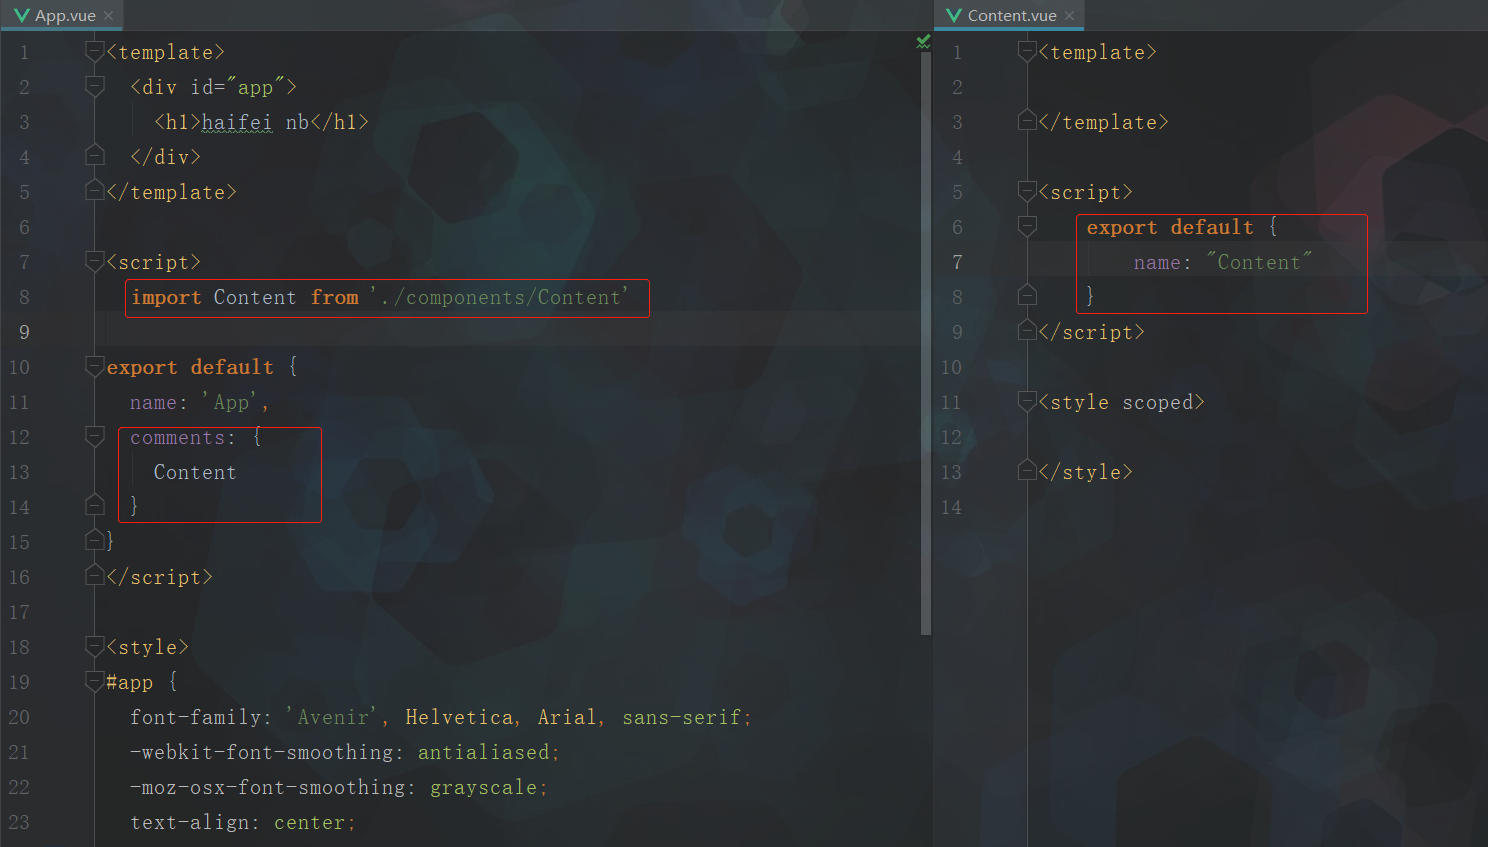
Task: Click the "Content" name string in Content.vue
Action: [x=1259, y=262]
